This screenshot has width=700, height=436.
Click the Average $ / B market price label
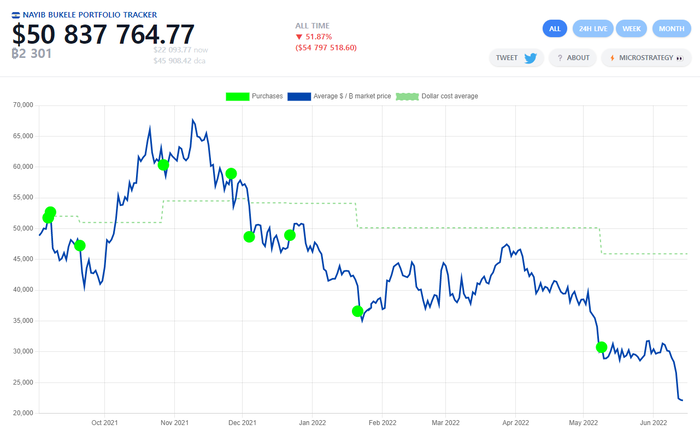[x=352, y=96]
